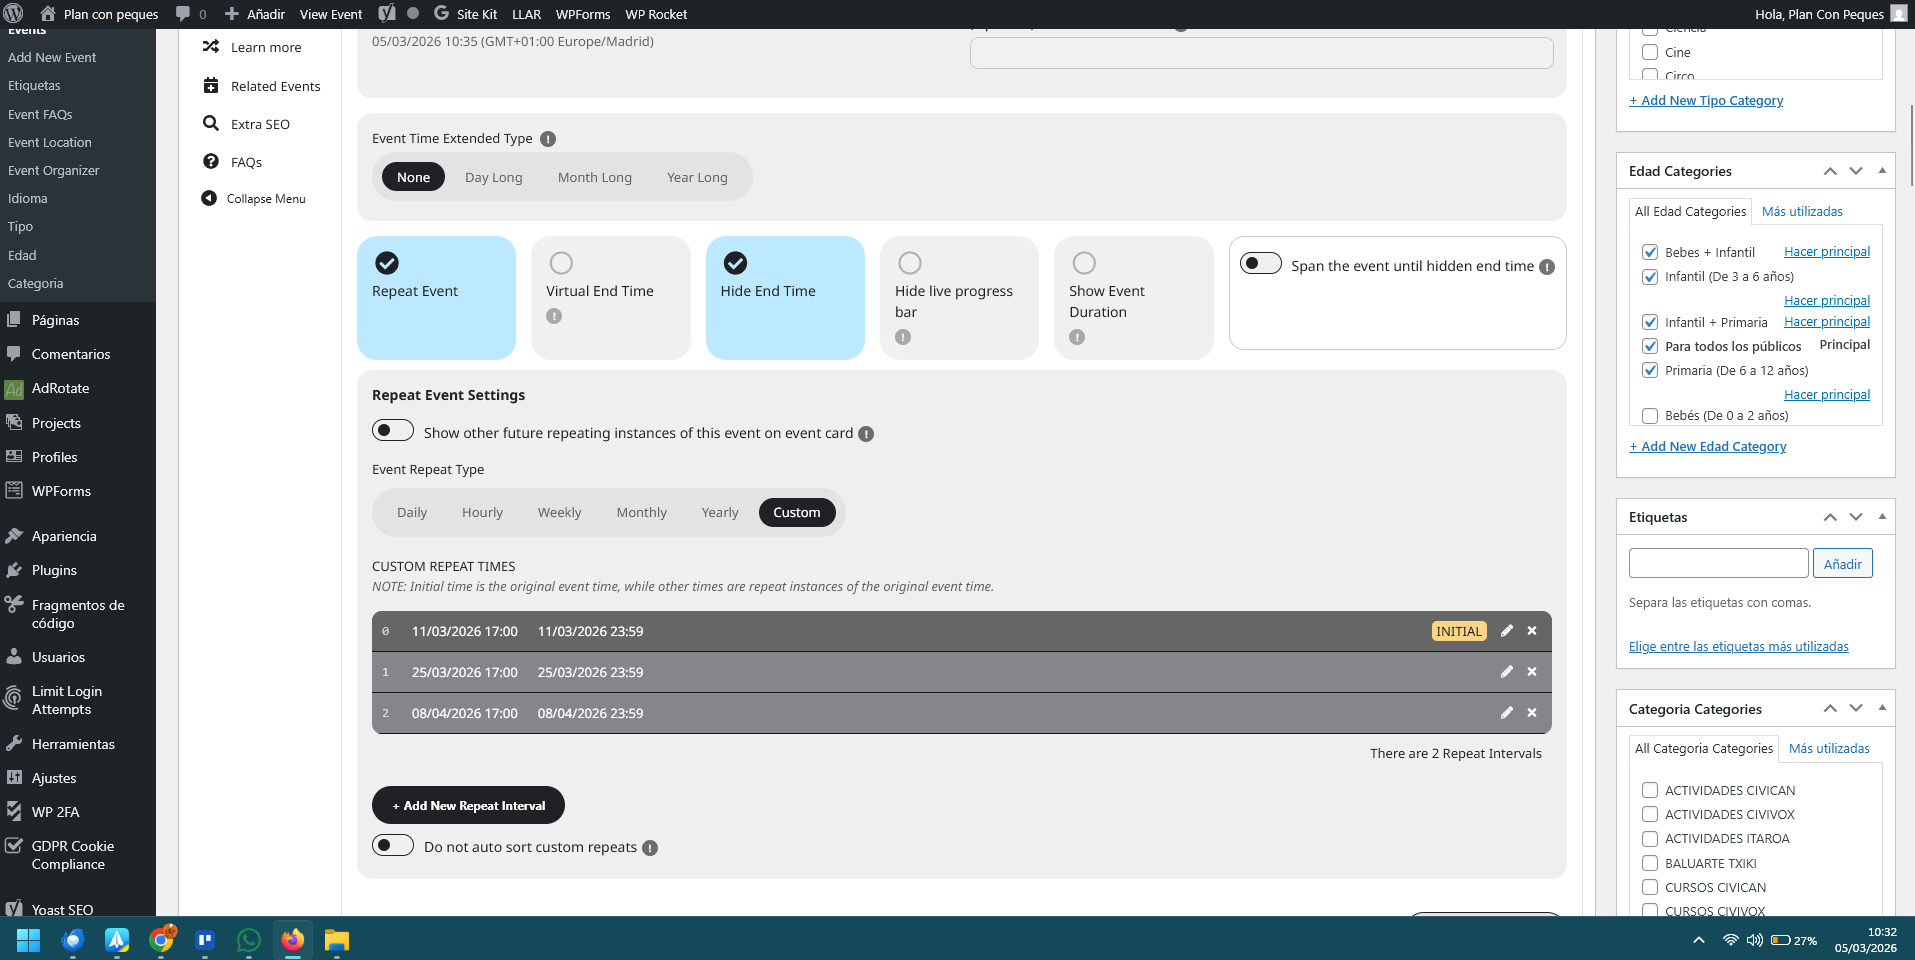Screen dimensions: 1915x960
Task: Collapse the Edad Categories panel
Action: 1882,171
